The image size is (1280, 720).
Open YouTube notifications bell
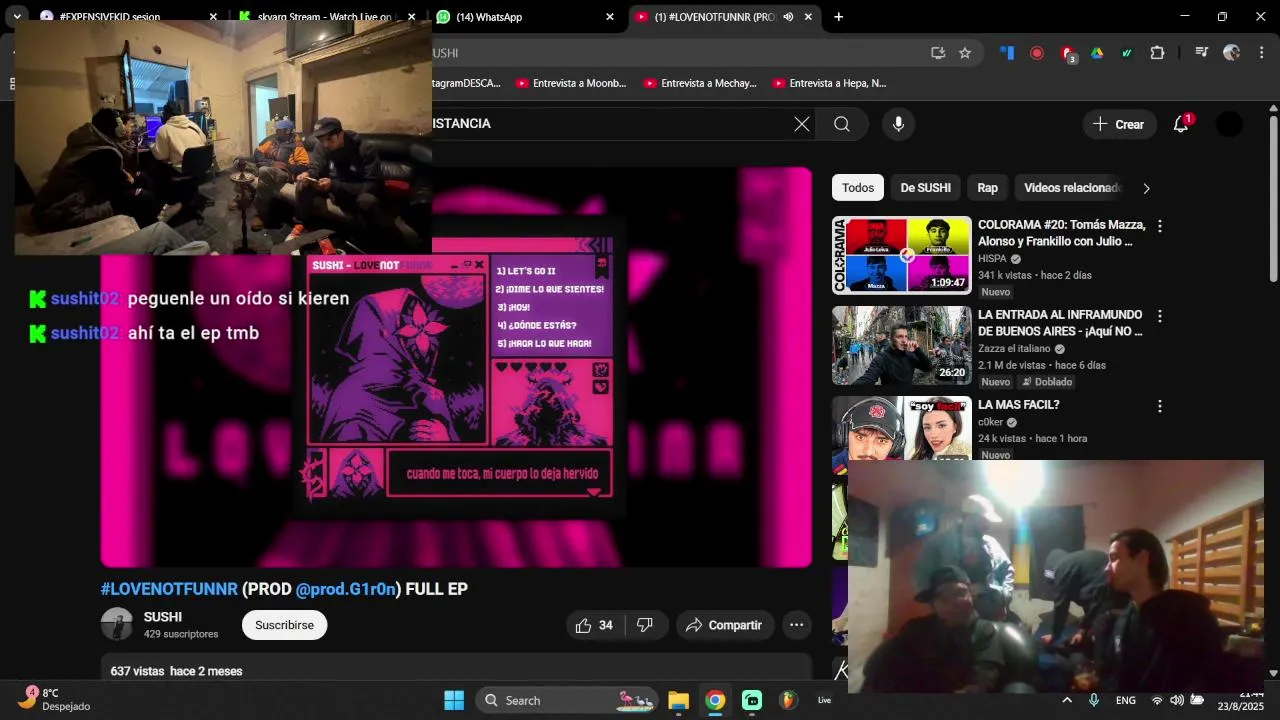1181,124
